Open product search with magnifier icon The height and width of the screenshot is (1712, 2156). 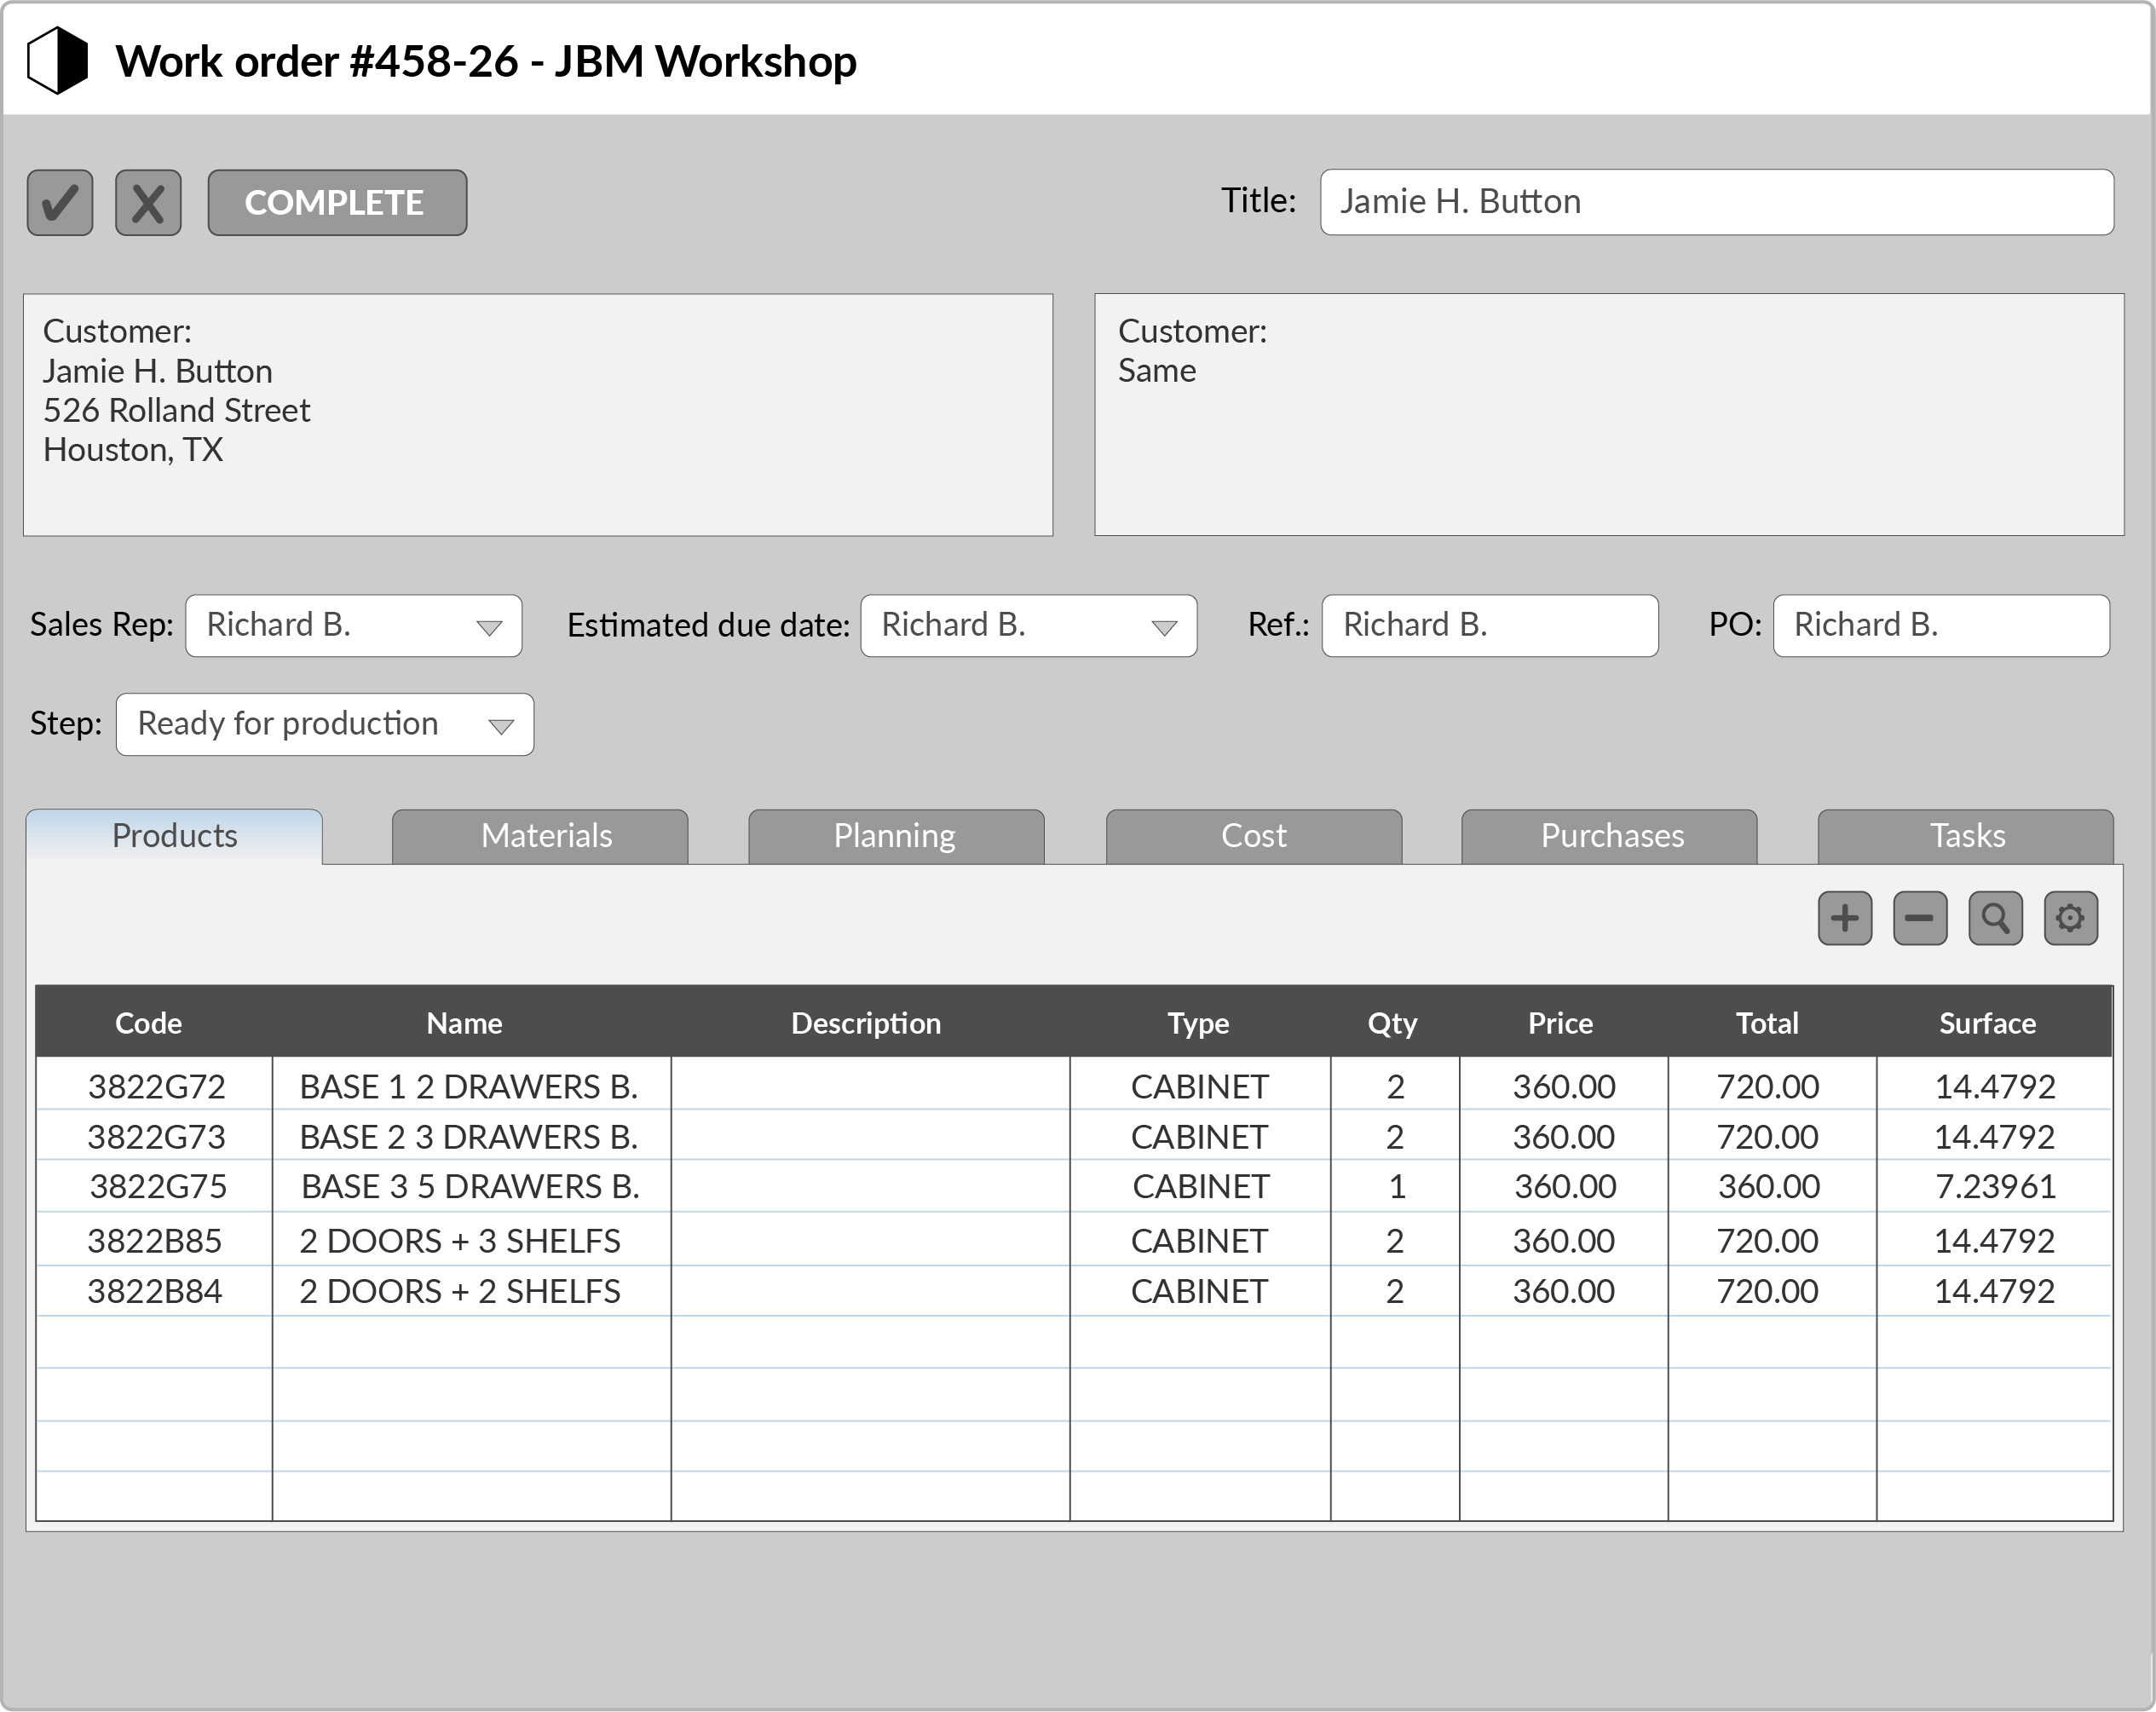tap(1995, 918)
